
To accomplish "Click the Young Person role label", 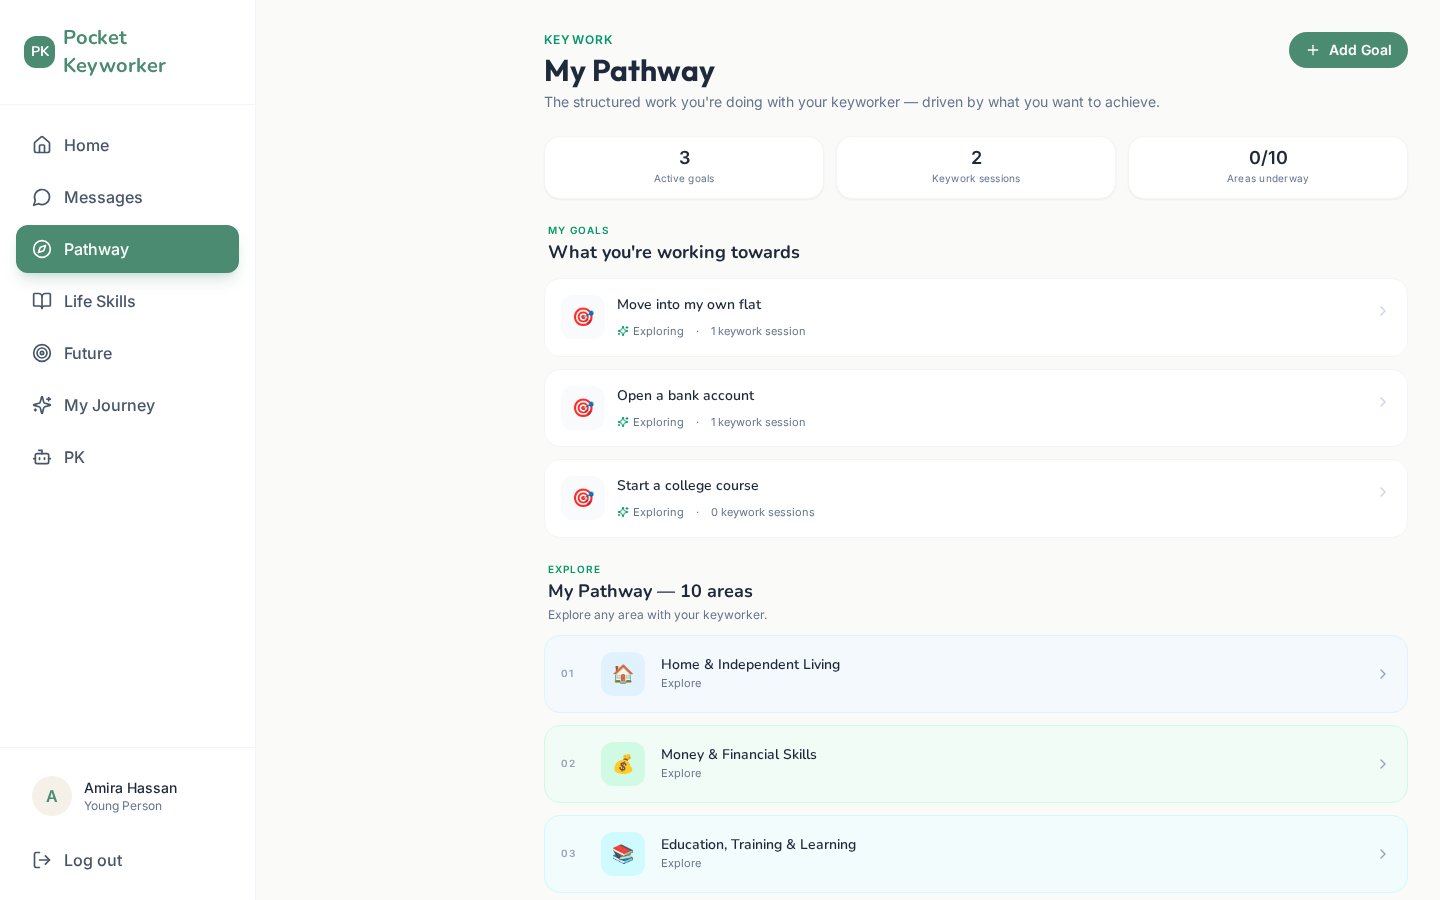I will click(123, 806).
